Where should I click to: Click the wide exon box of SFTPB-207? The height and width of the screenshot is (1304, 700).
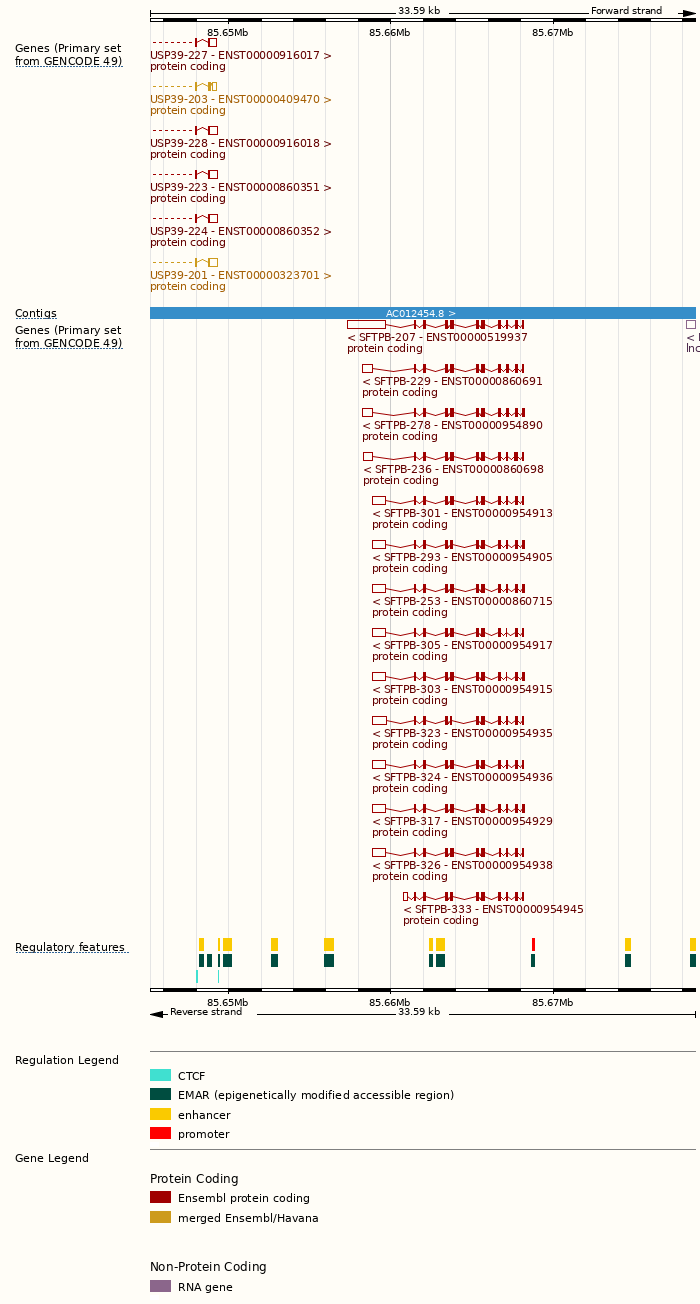click(x=366, y=325)
